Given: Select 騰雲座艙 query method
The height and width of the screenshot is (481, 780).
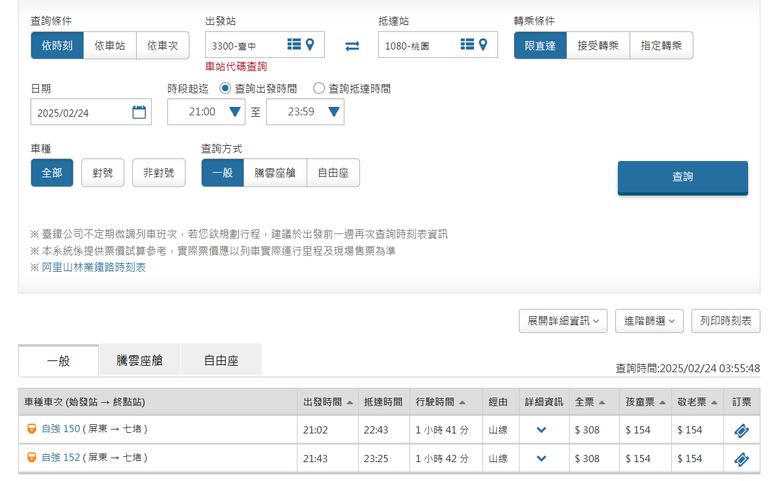Looking at the screenshot, I should (x=275, y=173).
